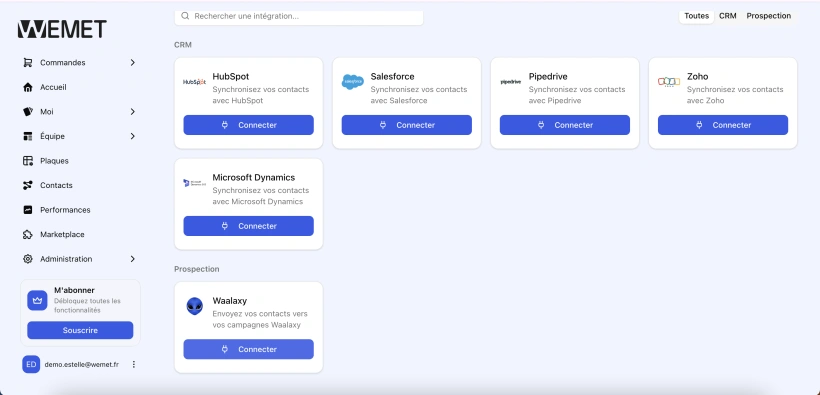
Task: Click the Contacts network icon
Action: pos(28,185)
